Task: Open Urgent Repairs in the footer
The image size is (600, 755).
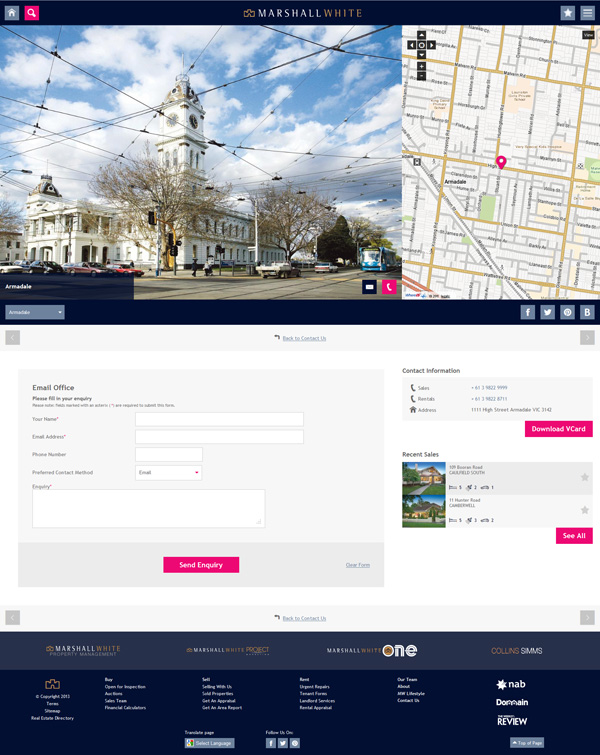Action: pos(314,687)
